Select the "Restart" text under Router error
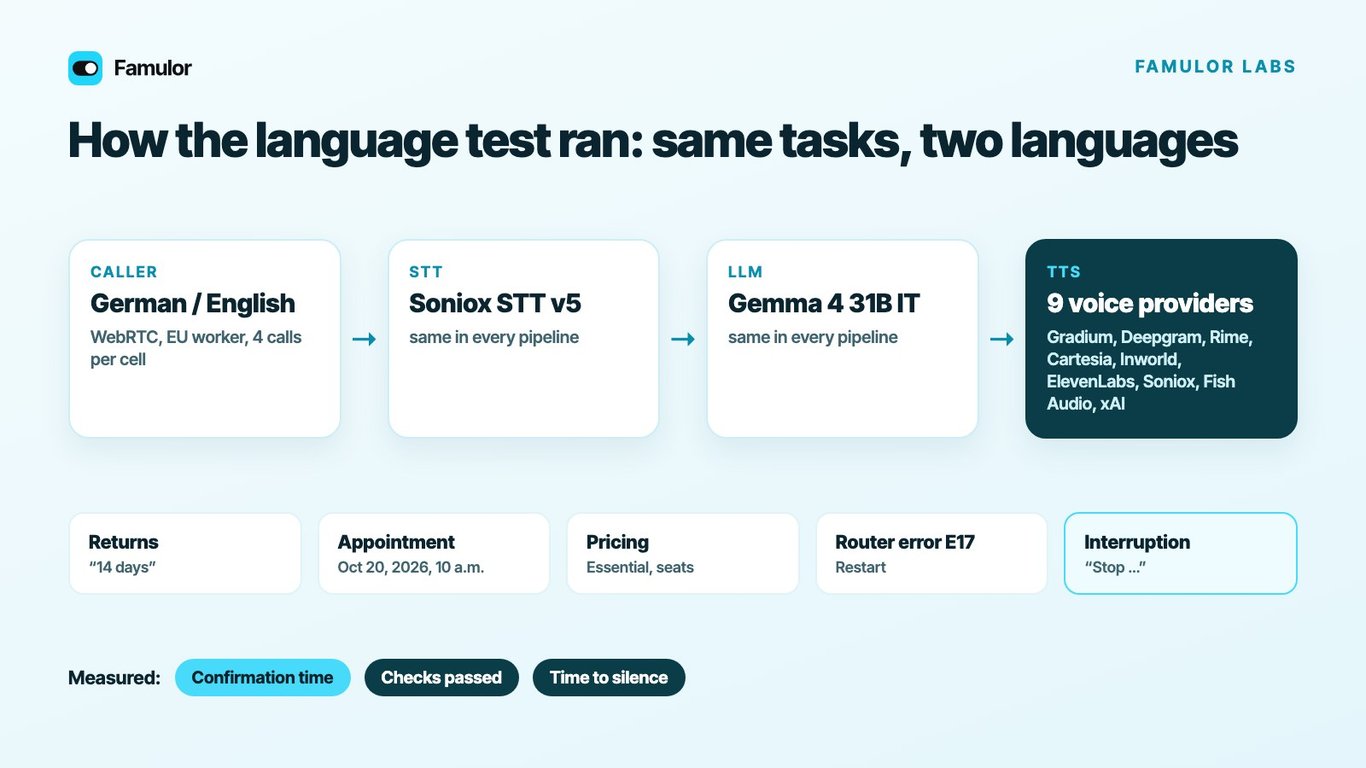This screenshot has width=1366, height=768. click(x=861, y=567)
